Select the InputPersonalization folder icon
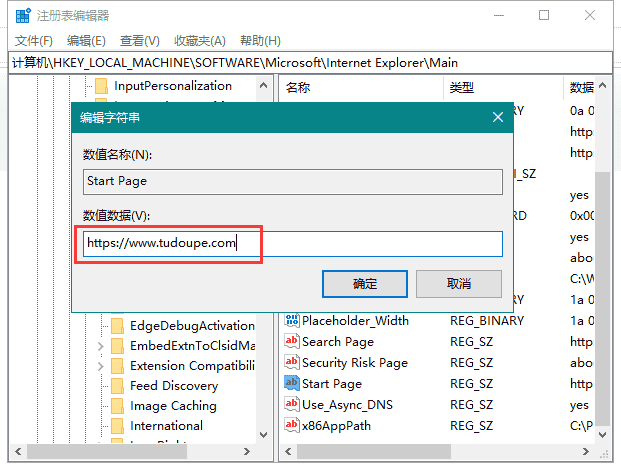 coord(101,86)
